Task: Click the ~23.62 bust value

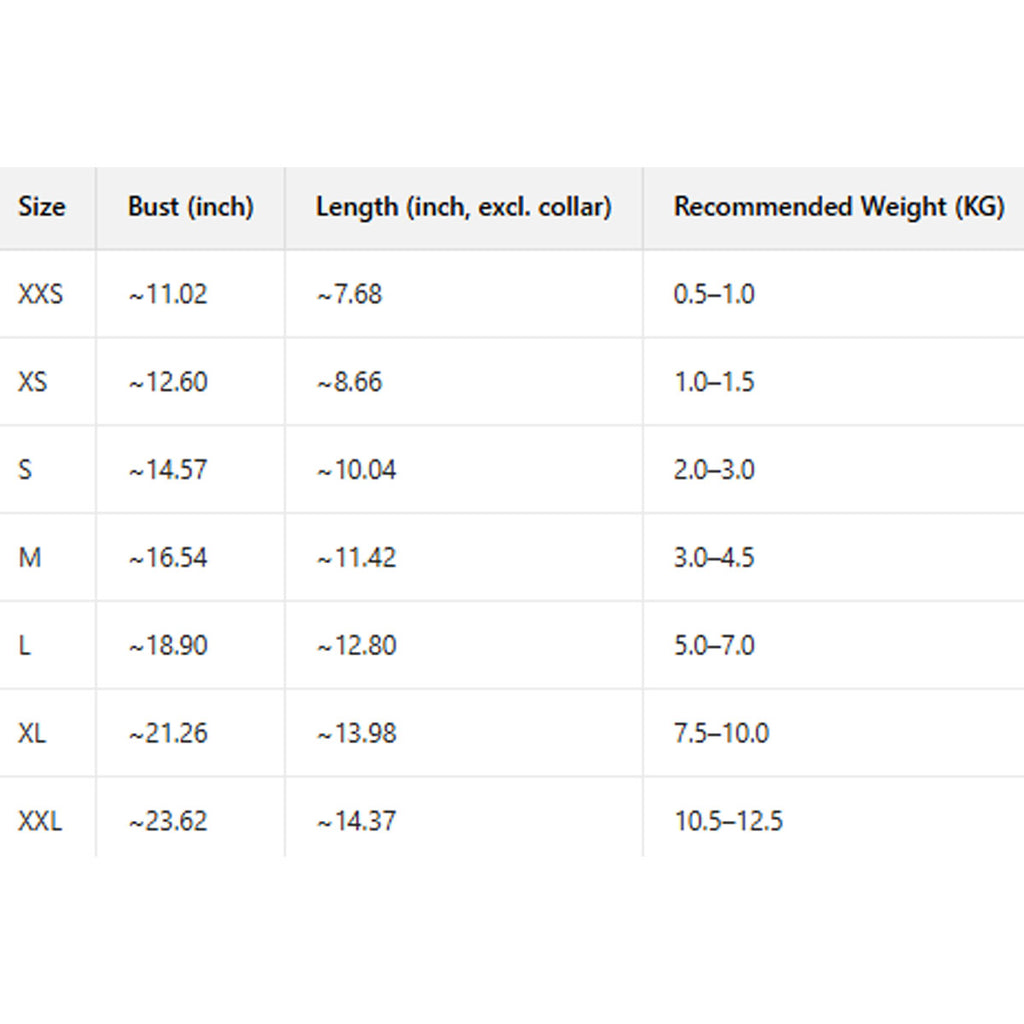Action: click(168, 821)
